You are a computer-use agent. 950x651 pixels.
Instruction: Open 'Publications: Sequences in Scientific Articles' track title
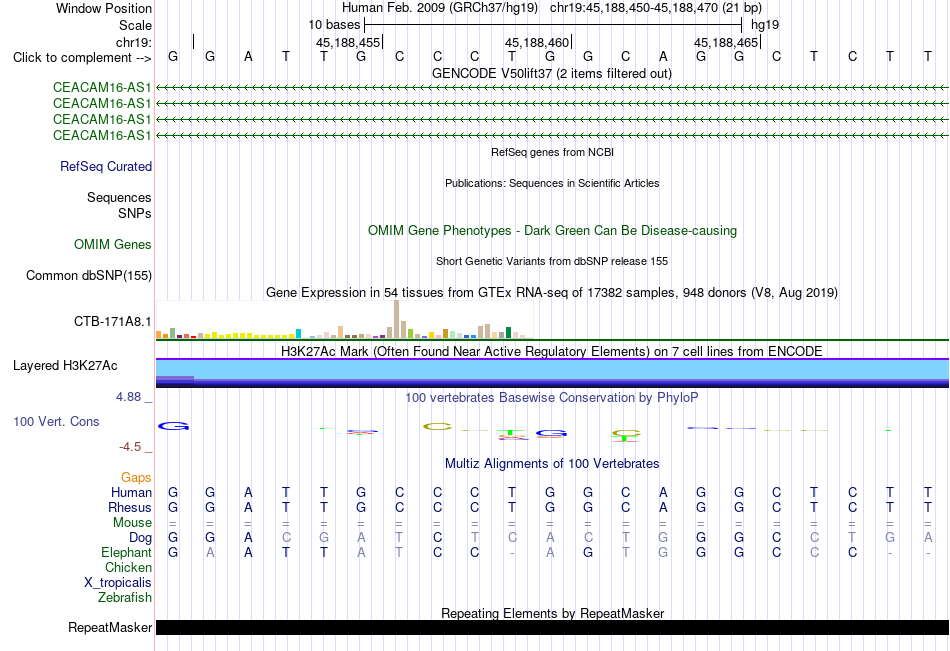pyautogui.click(x=552, y=183)
